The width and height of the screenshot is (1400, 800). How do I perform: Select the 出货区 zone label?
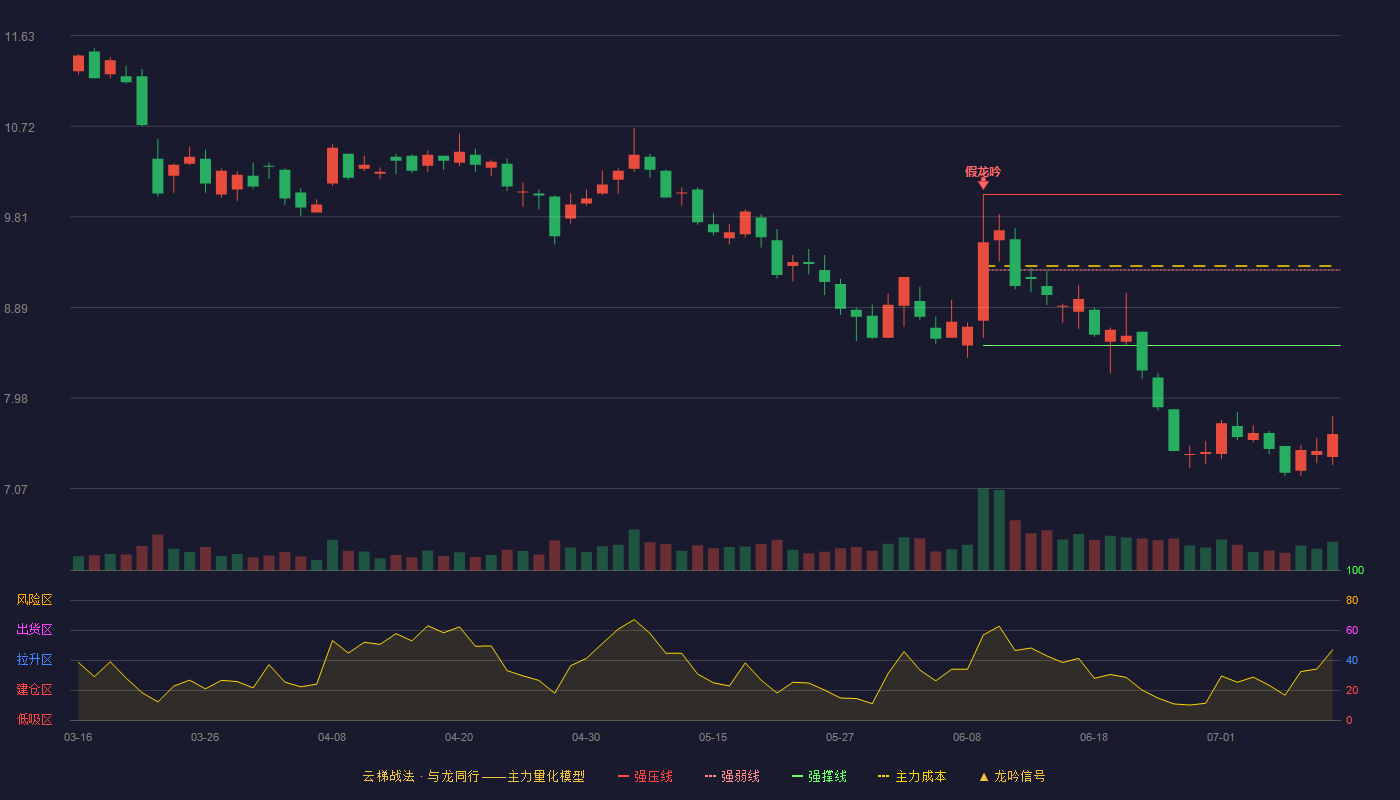click(x=34, y=630)
